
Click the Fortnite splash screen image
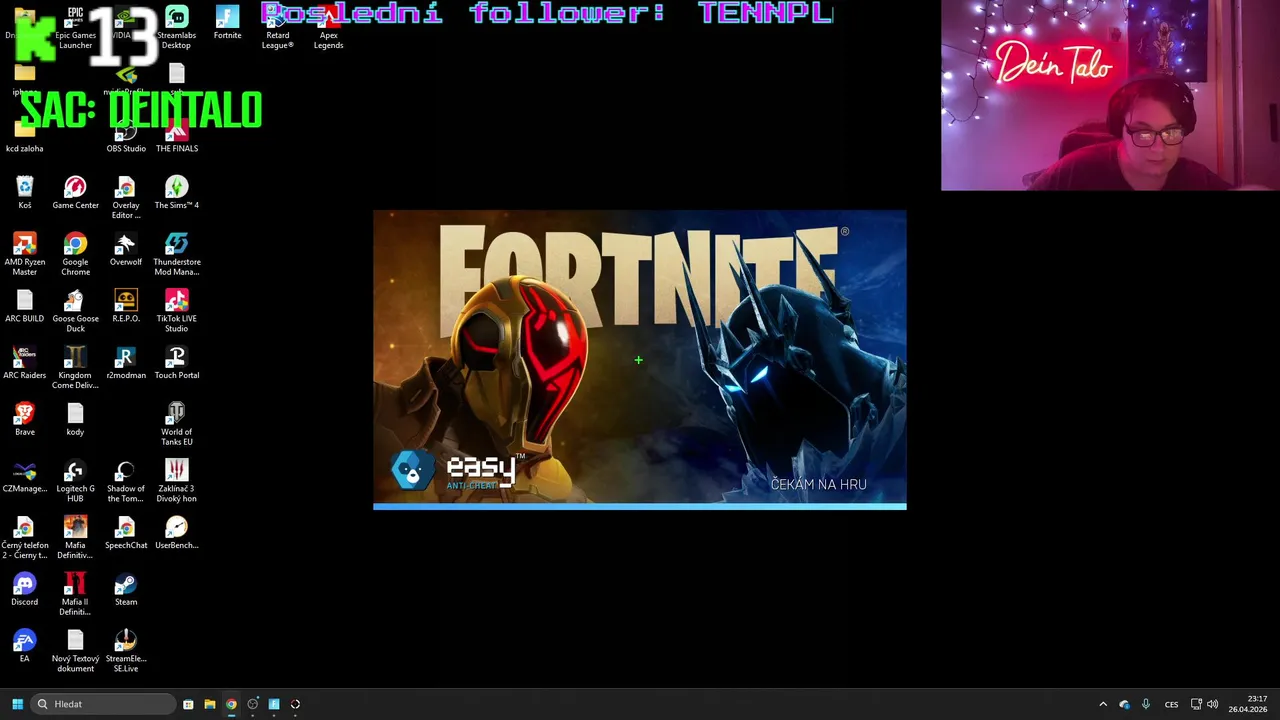[640, 360]
